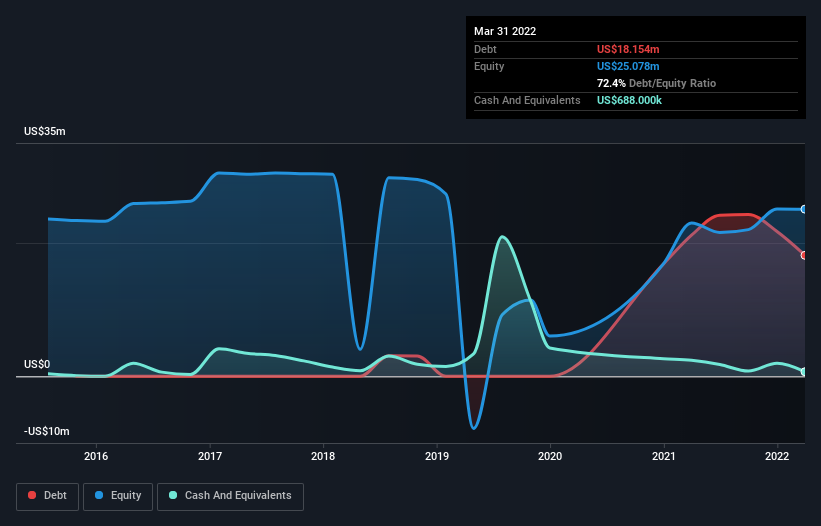Click Cash And Equivalents label in tooltip
The image size is (821, 526).
click(x=527, y=100)
